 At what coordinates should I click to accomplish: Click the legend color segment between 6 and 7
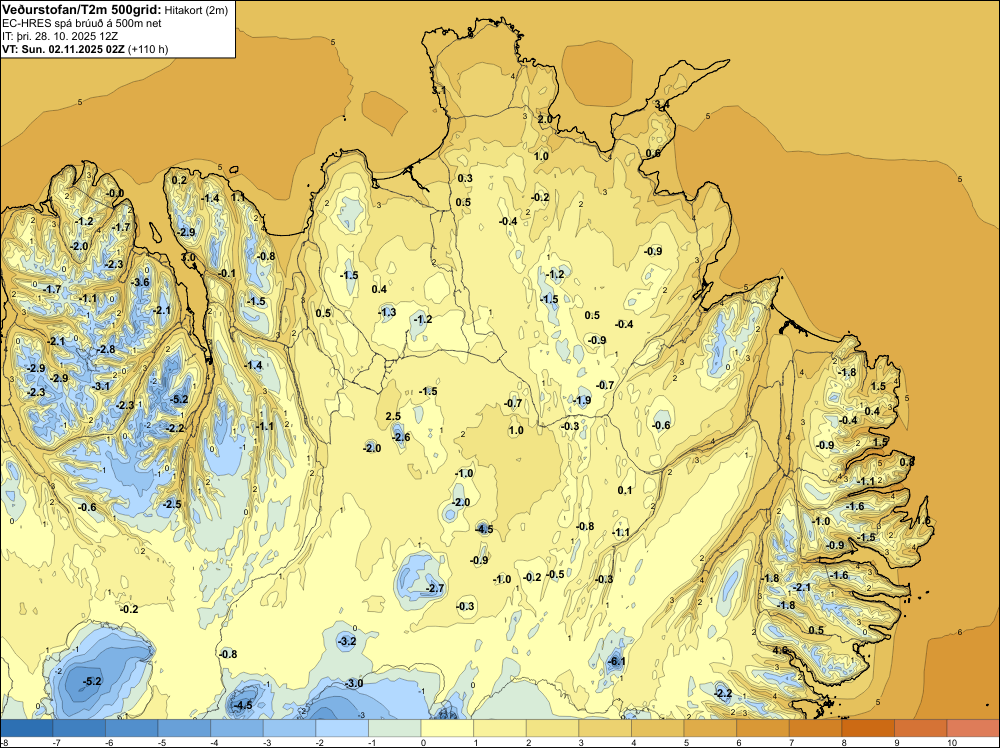pyautogui.click(x=763, y=728)
